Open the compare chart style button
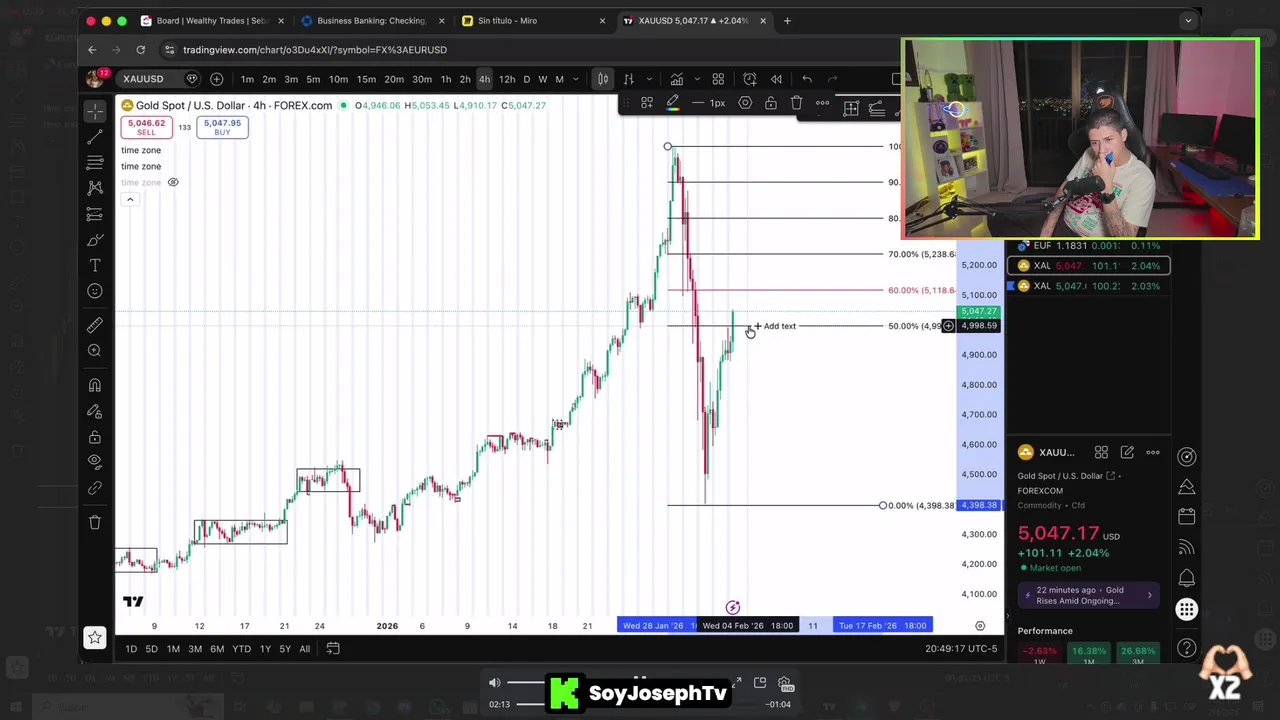 tap(629, 79)
